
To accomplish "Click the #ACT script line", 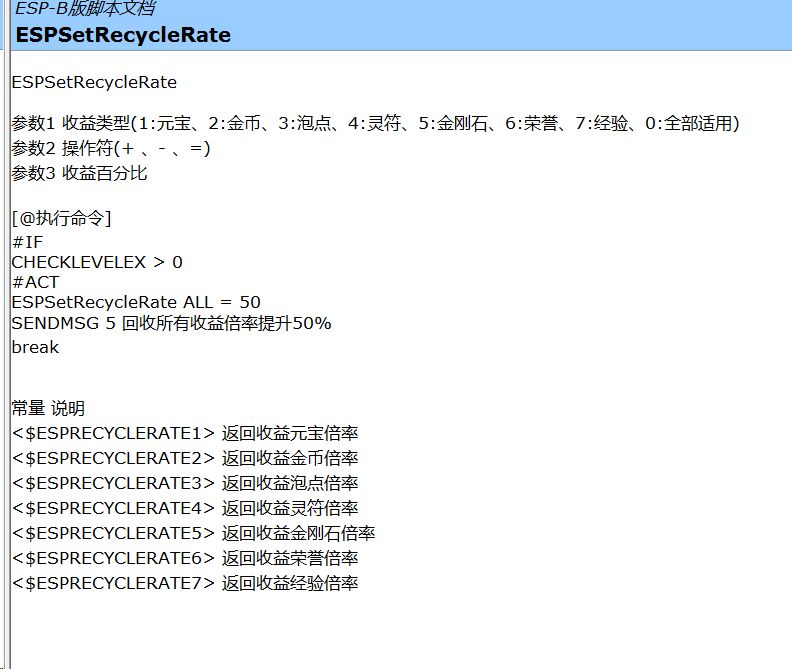I will pos(35,282).
